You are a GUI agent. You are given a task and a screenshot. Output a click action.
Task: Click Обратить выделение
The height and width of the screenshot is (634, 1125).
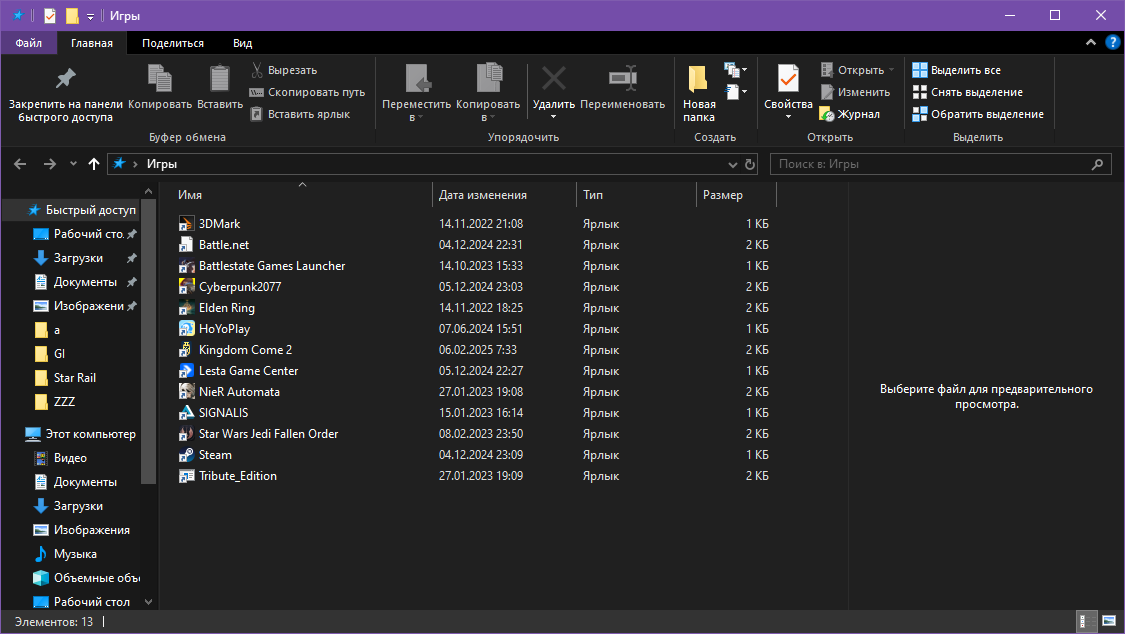978,114
